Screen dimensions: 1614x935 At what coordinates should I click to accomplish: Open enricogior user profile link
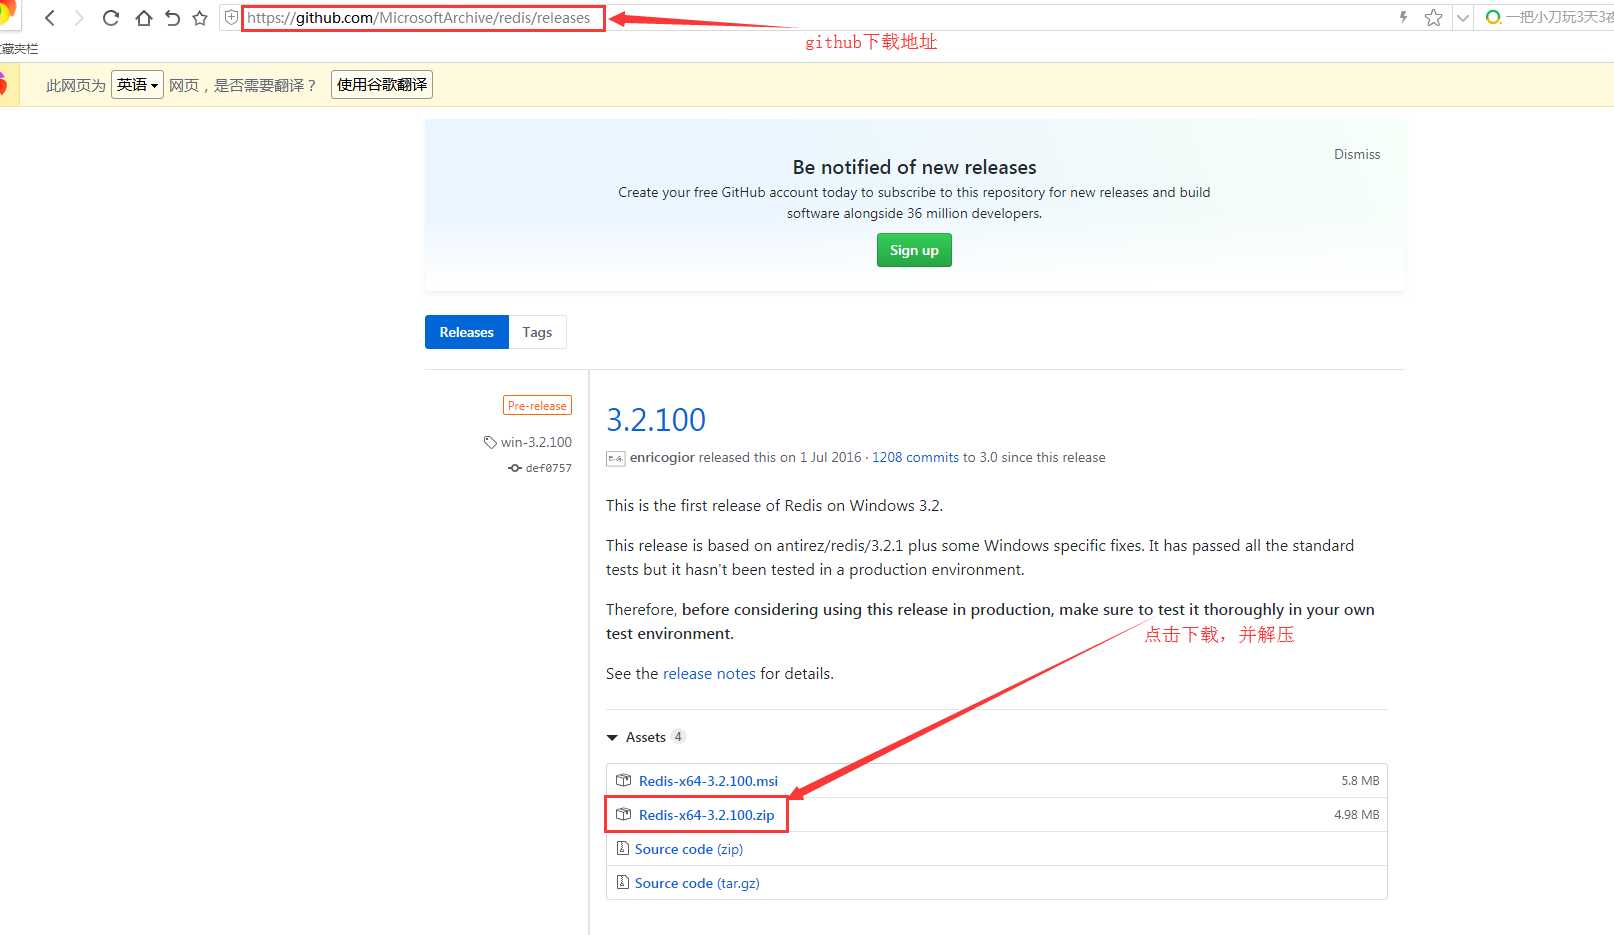coord(662,457)
